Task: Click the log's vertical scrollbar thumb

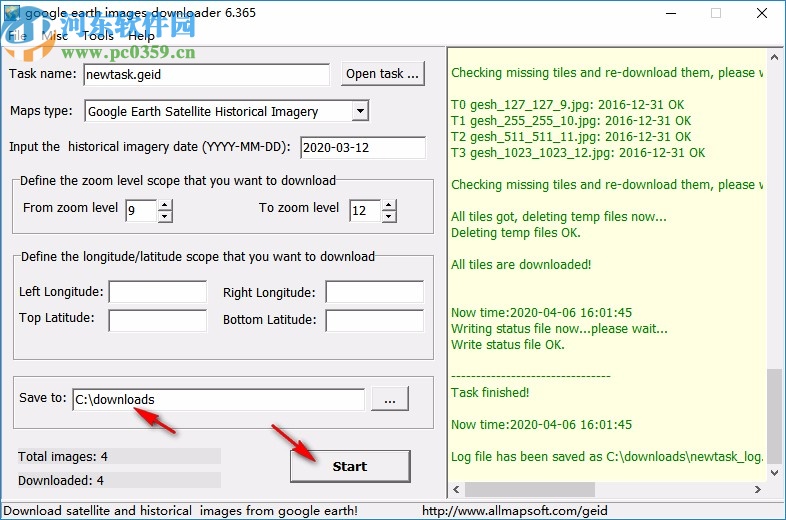Action: click(x=774, y=416)
